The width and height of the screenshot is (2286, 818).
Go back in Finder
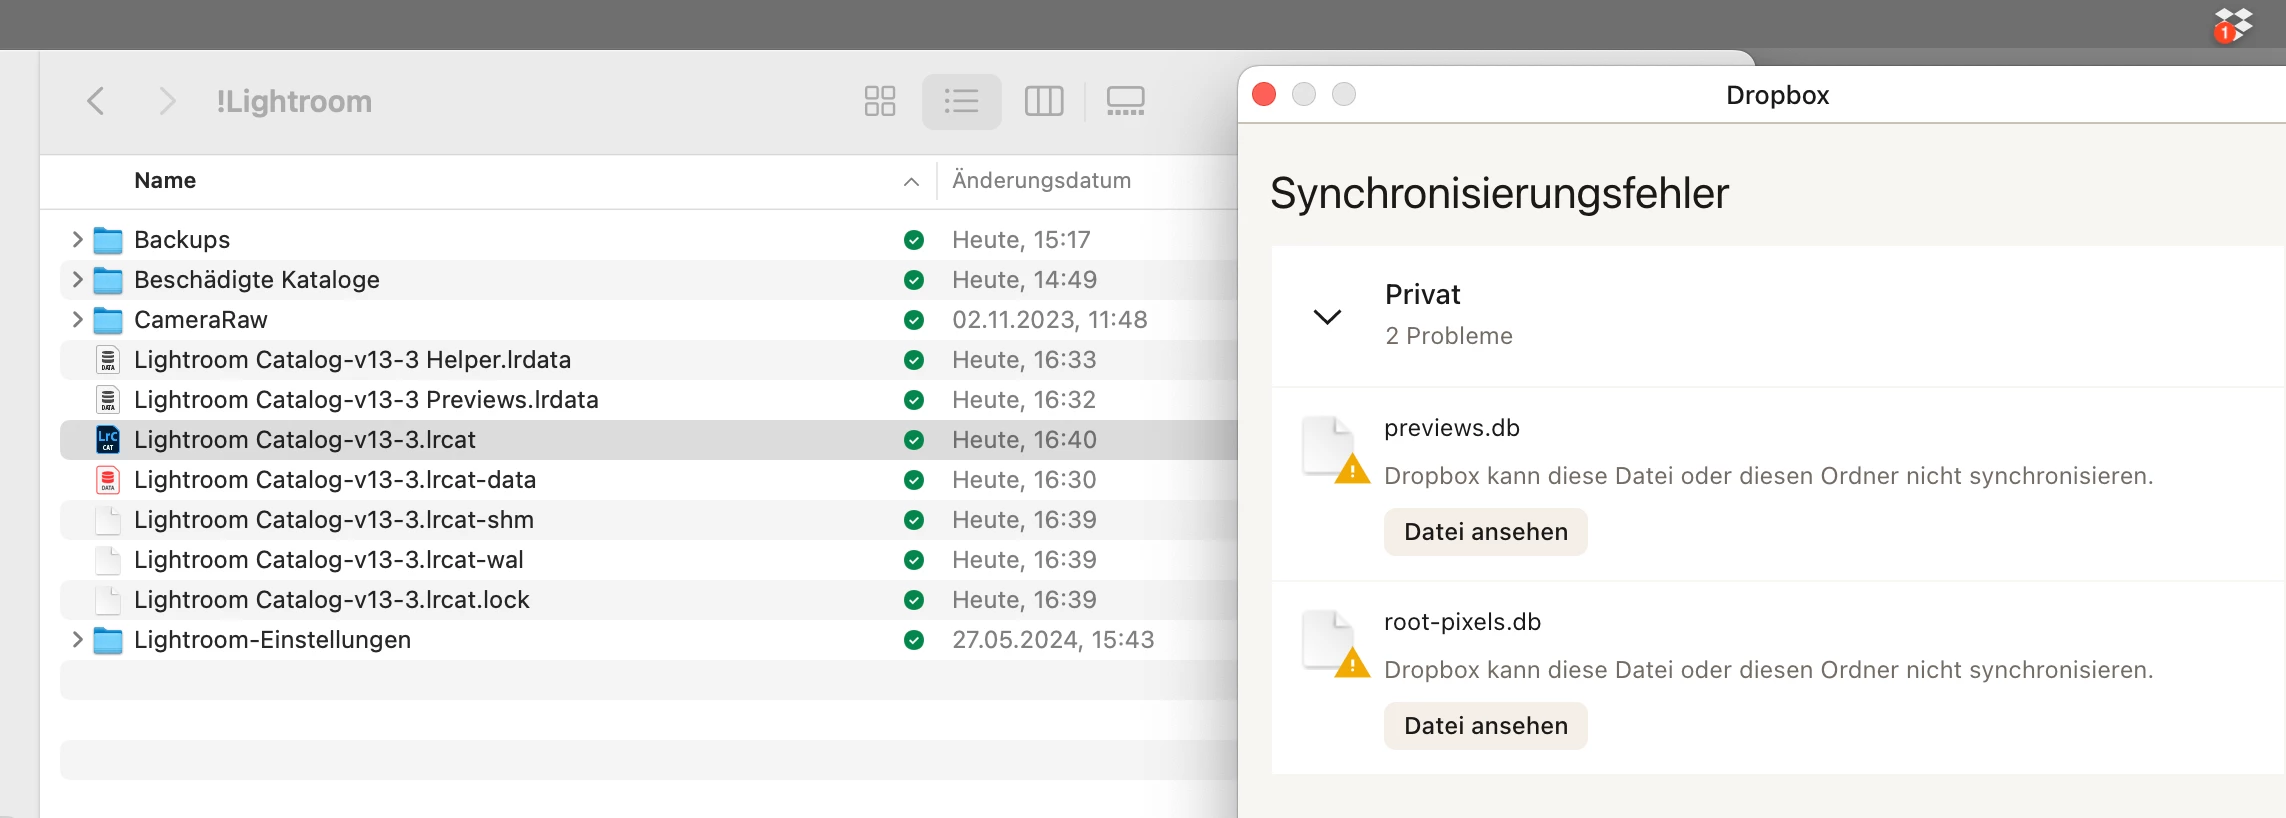point(96,101)
